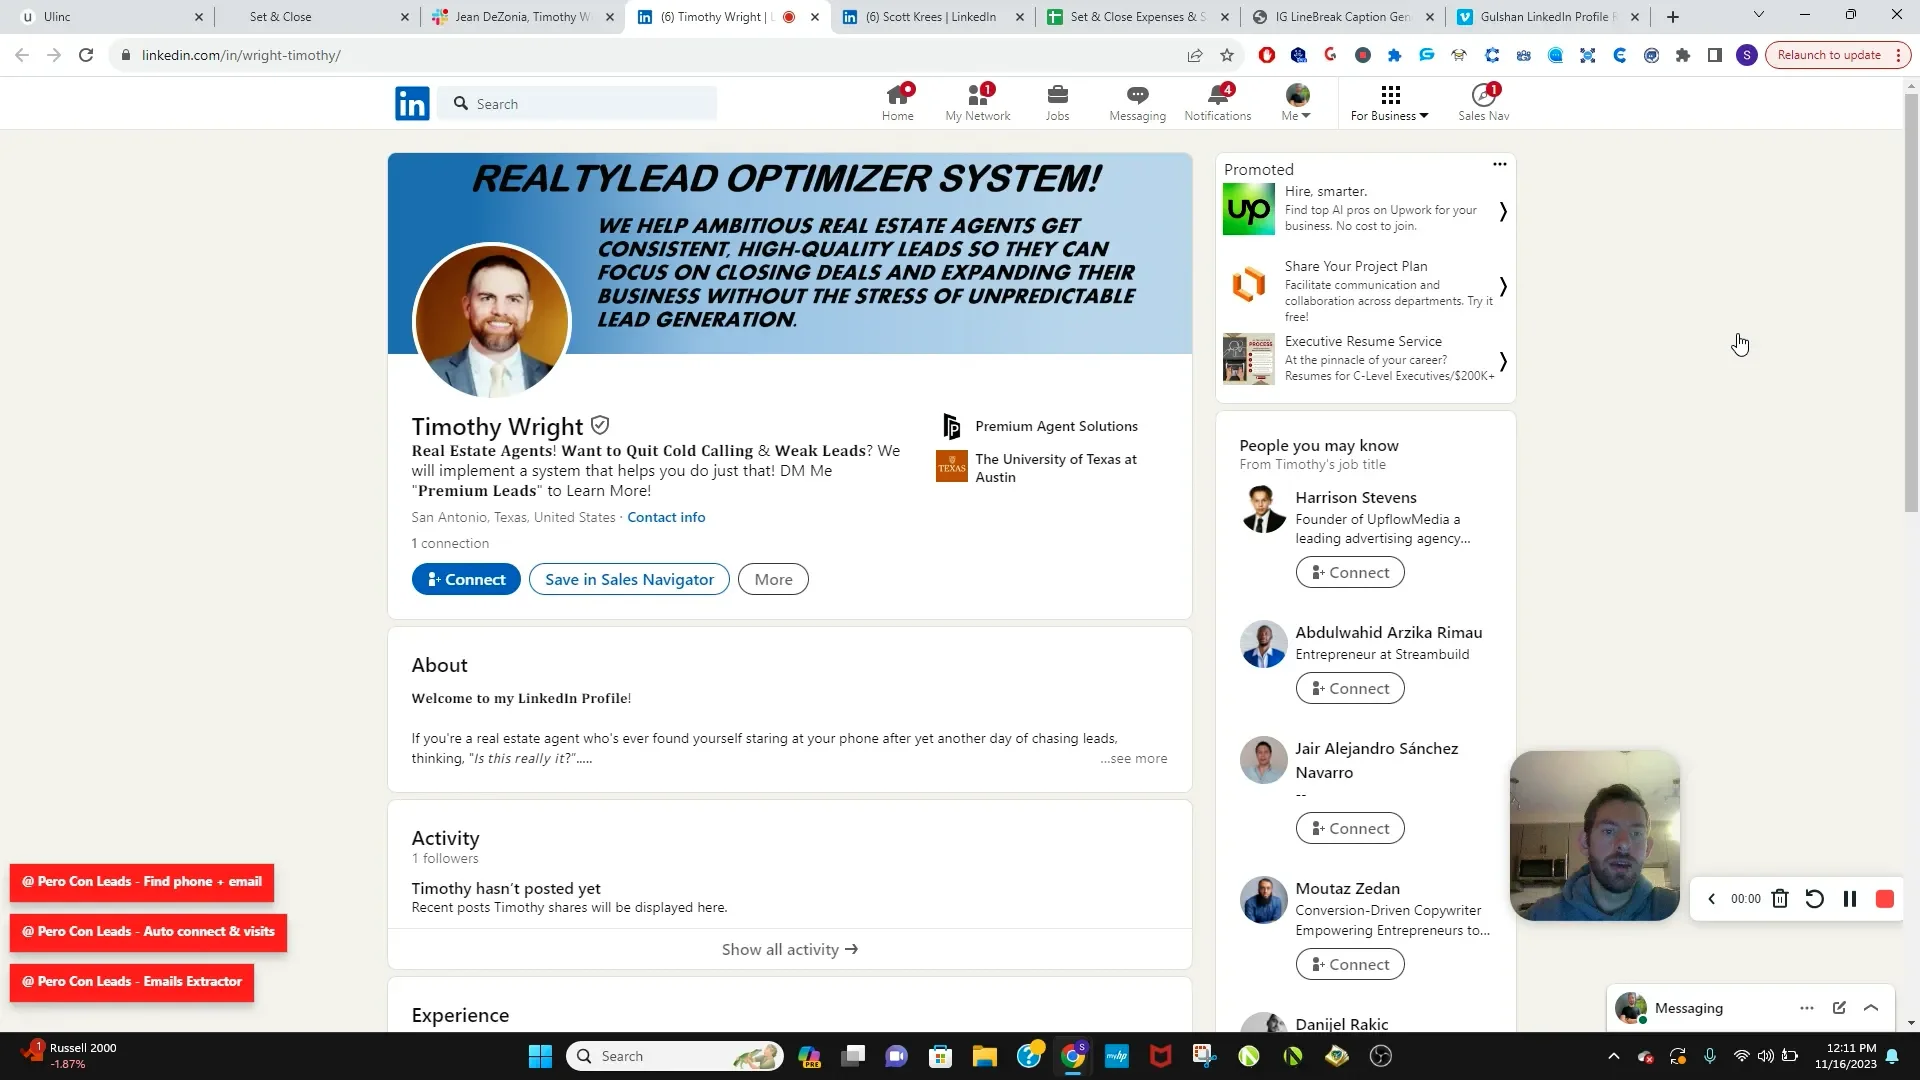Pause the screen recording
Screen dimensions: 1920x1080
(1850, 899)
